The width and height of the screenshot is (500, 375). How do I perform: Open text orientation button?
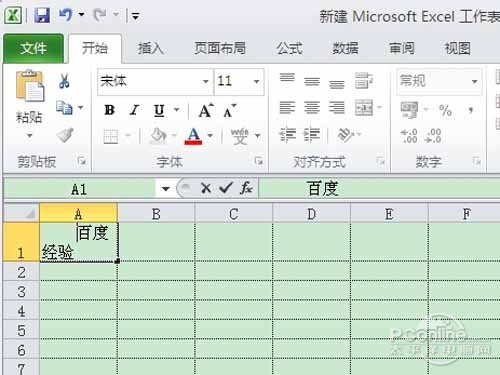tap(347, 135)
